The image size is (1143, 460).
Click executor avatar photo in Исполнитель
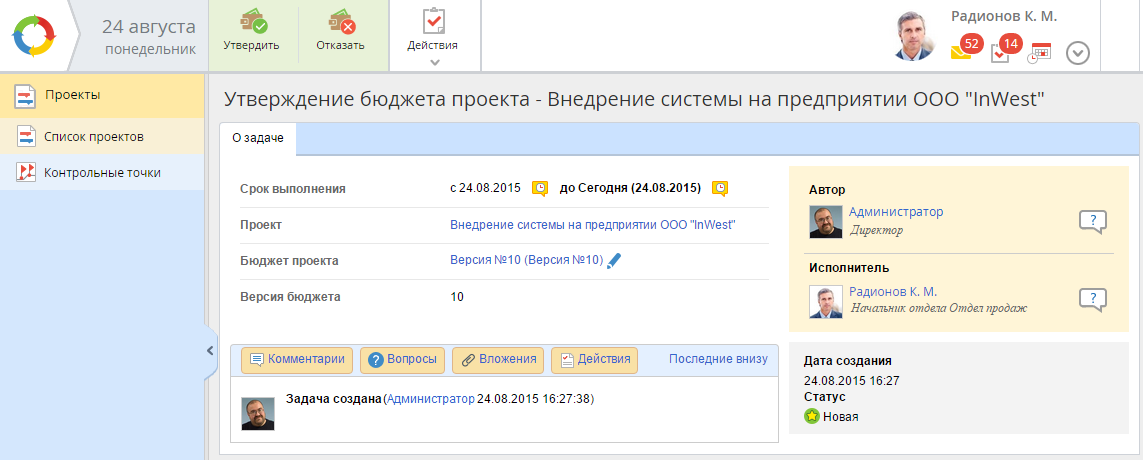tap(826, 301)
